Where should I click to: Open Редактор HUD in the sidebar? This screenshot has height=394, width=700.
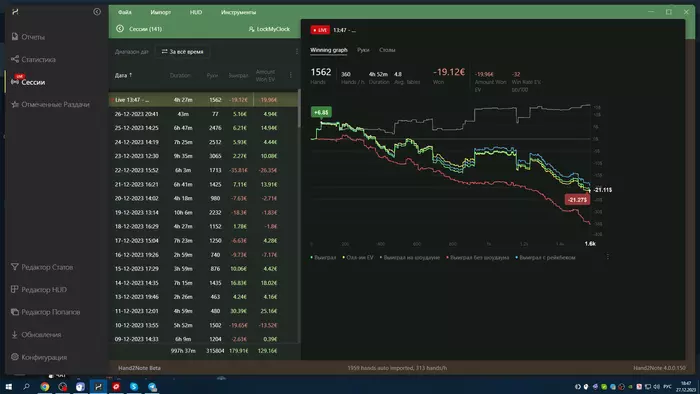pos(39,290)
